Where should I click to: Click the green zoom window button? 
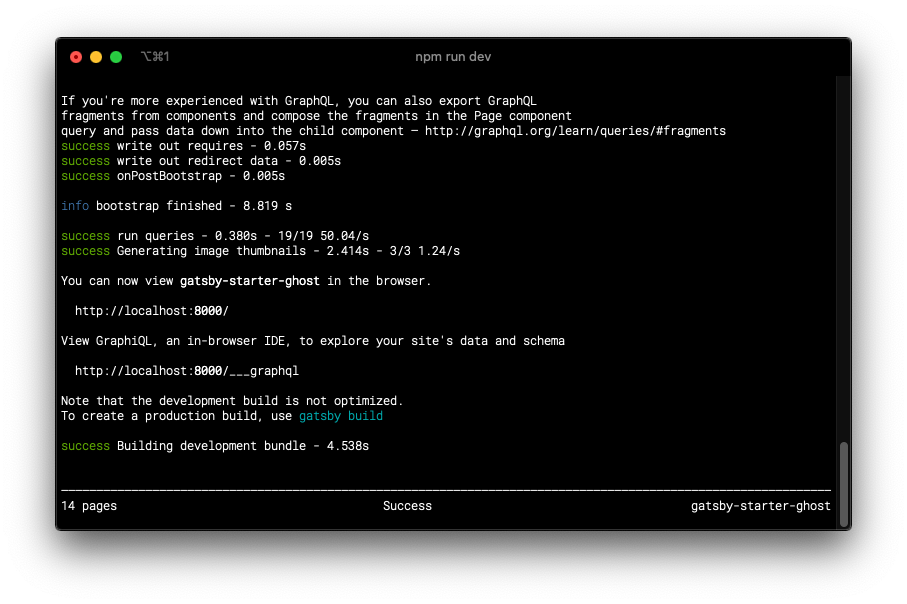(x=116, y=57)
